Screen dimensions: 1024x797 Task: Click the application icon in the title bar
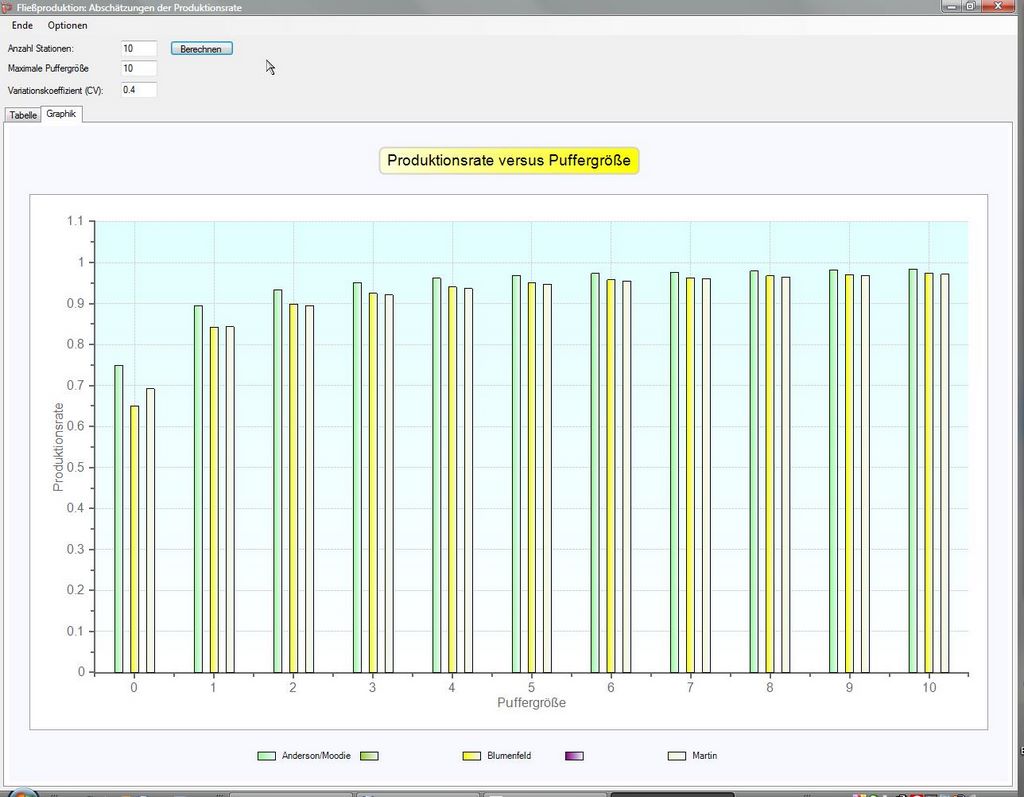tap(7, 7)
